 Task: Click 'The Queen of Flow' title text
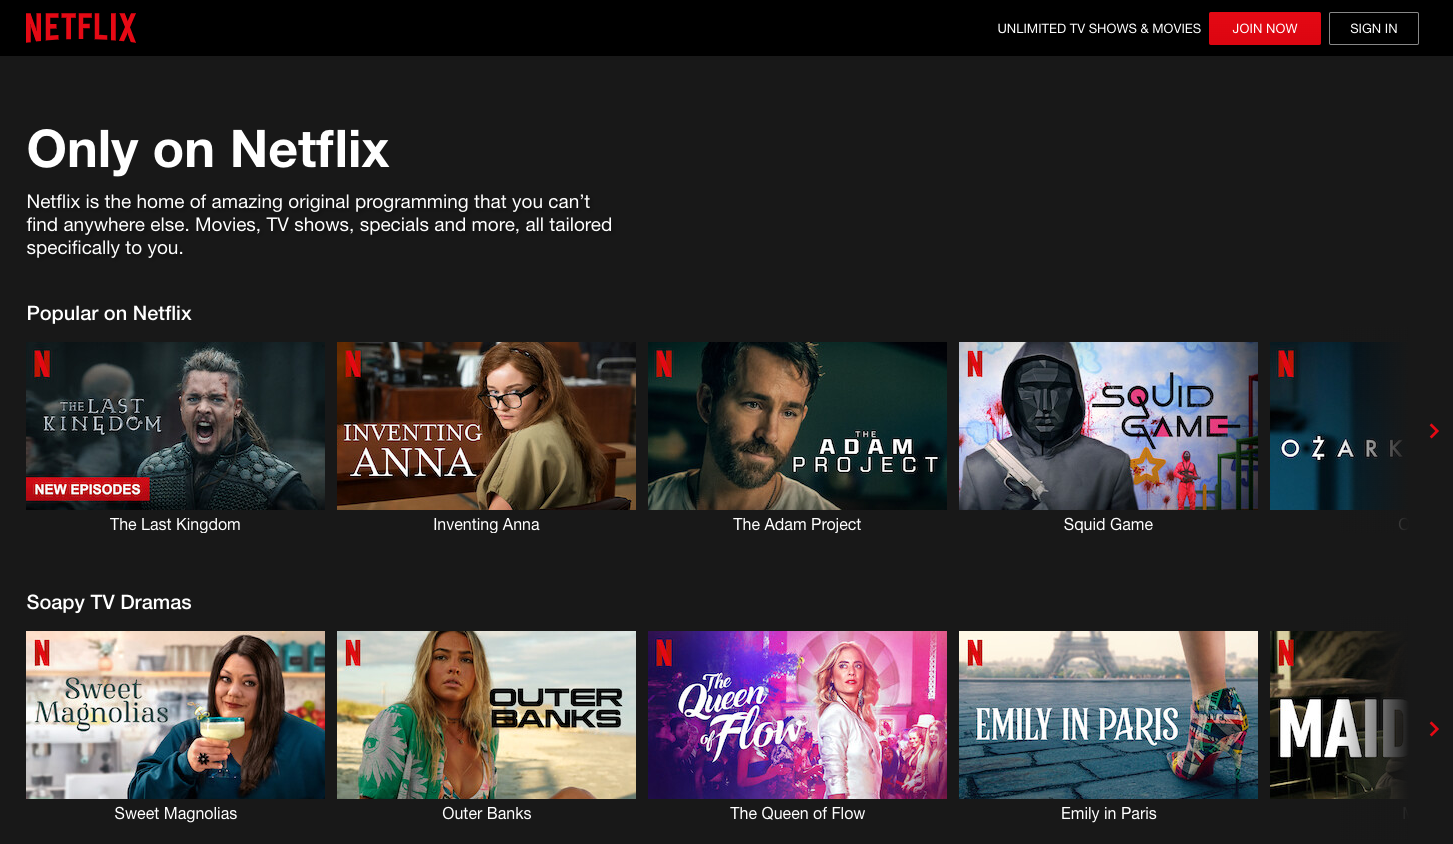click(797, 813)
